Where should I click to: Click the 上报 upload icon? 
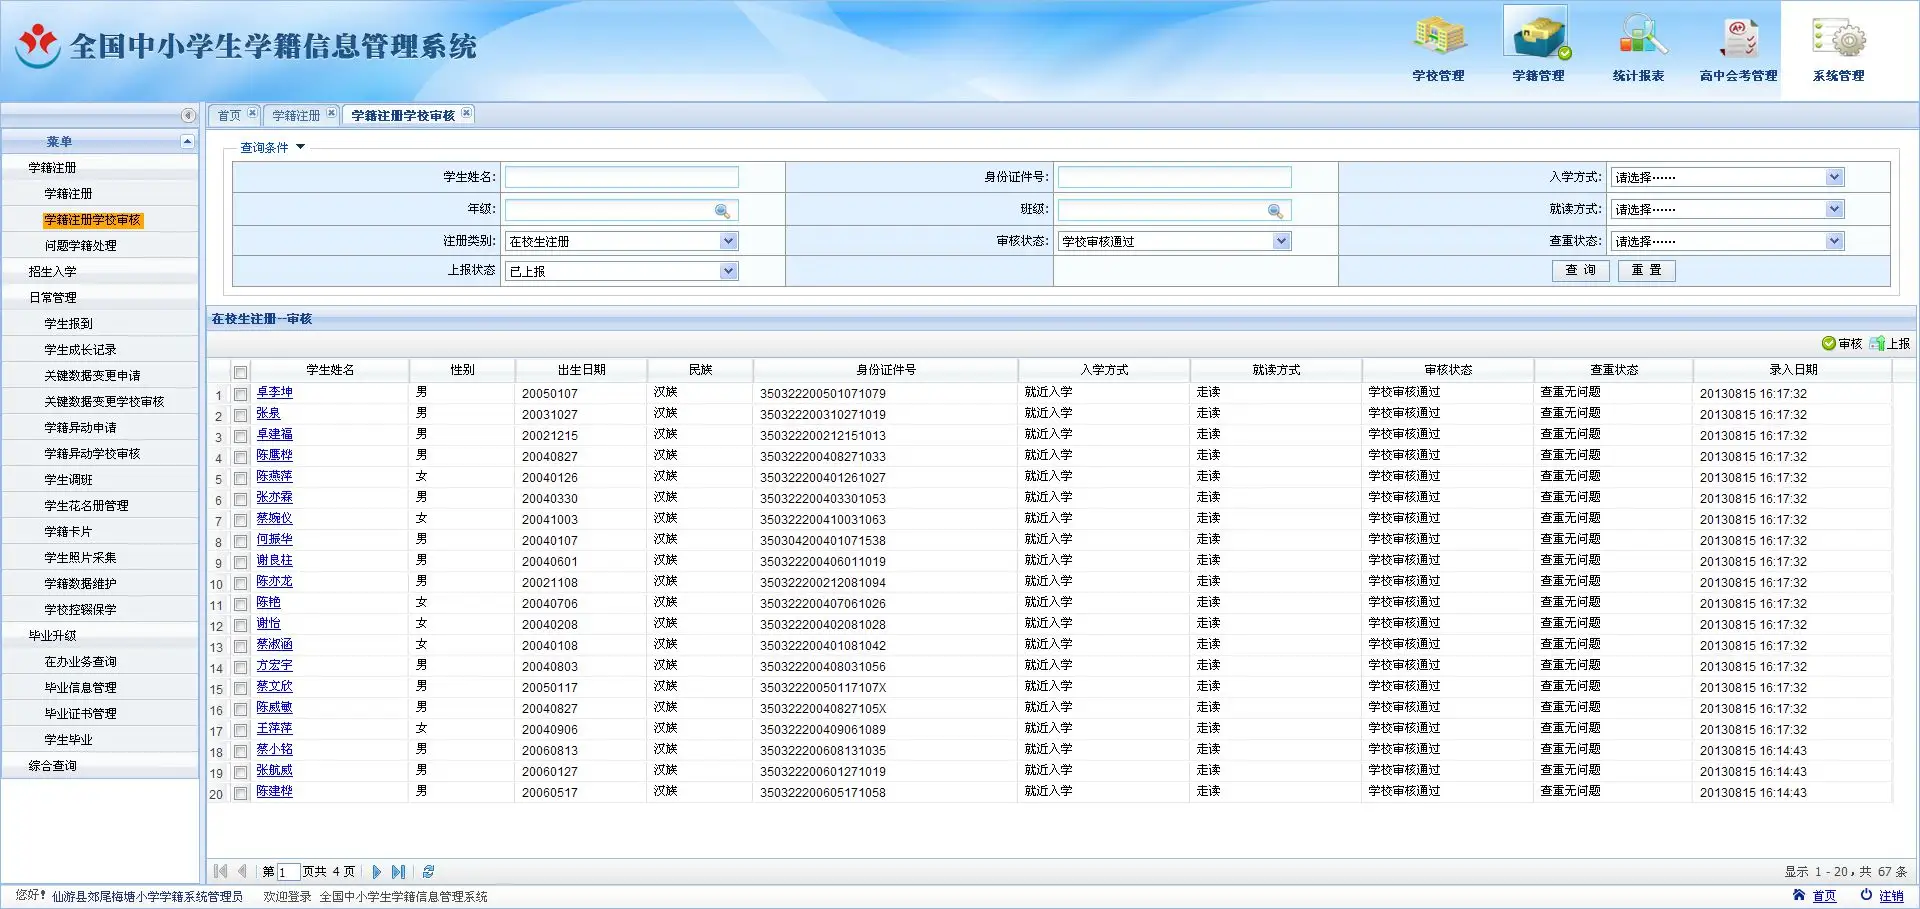tap(1877, 343)
